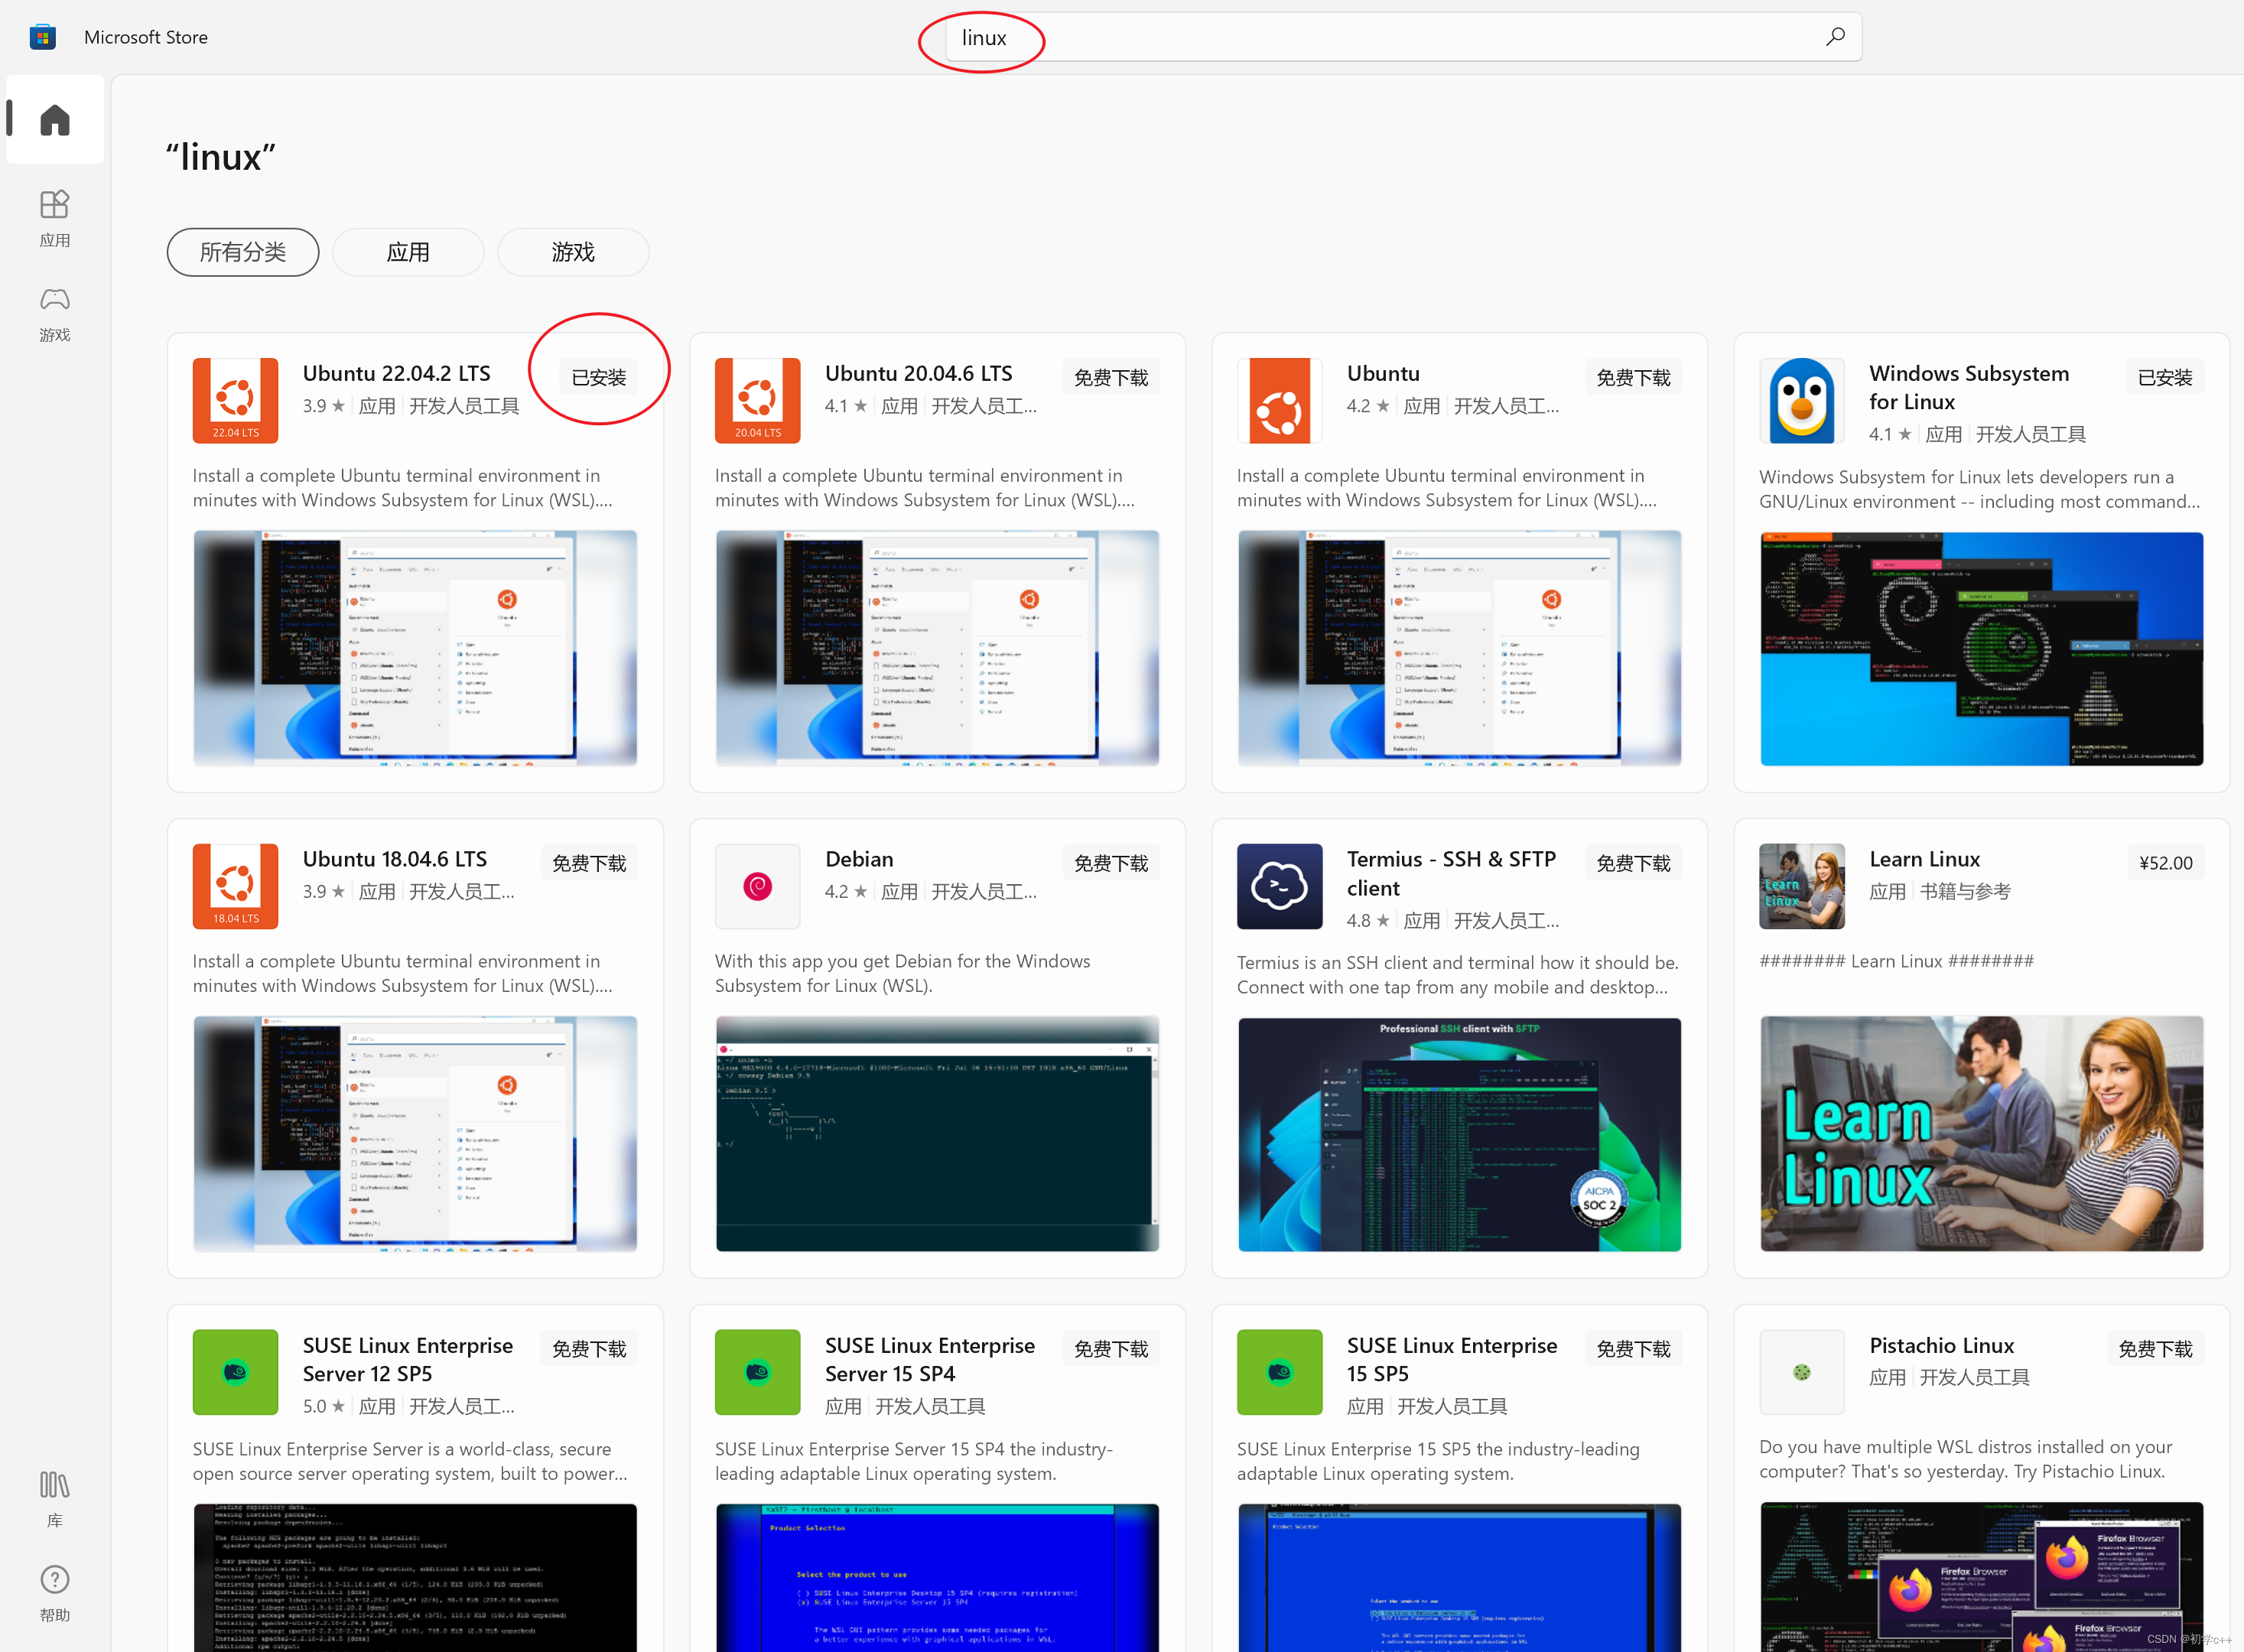Open the Windows Subsystem for Linux screenshot
2244x1652 pixels.
[1981, 649]
